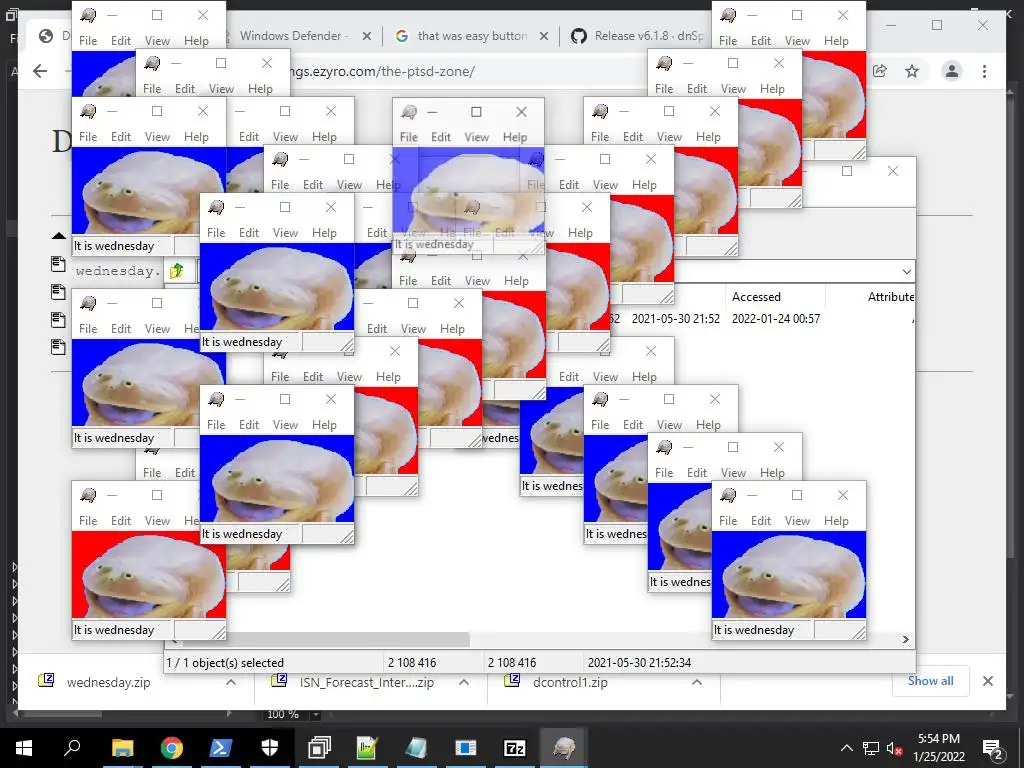Close the 'that was easy button' tab
The image size is (1024, 768).
point(543,36)
